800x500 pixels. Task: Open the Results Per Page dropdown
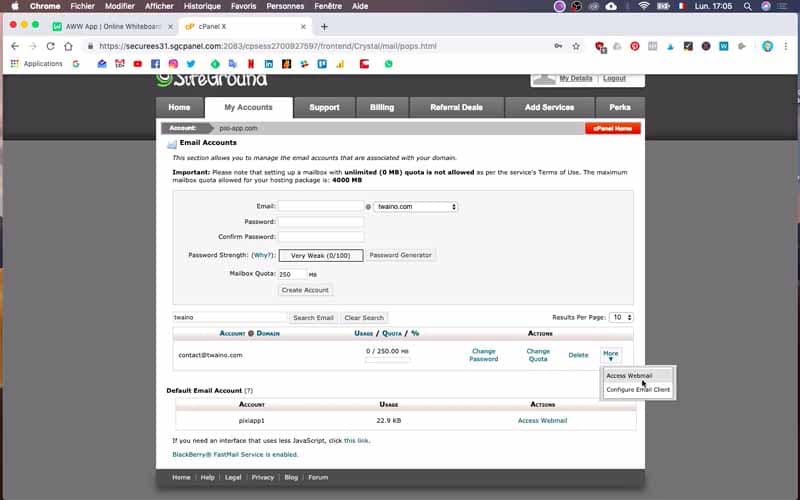[621, 317]
